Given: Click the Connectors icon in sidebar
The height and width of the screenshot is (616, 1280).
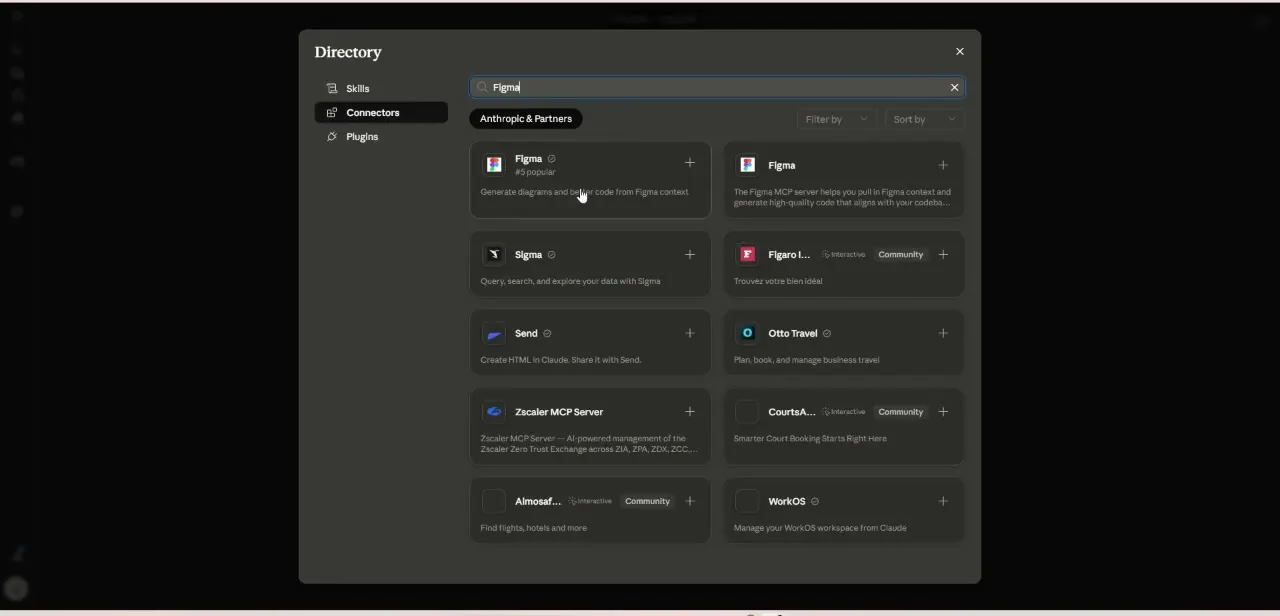Looking at the screenshot, I should coord(332,112).
